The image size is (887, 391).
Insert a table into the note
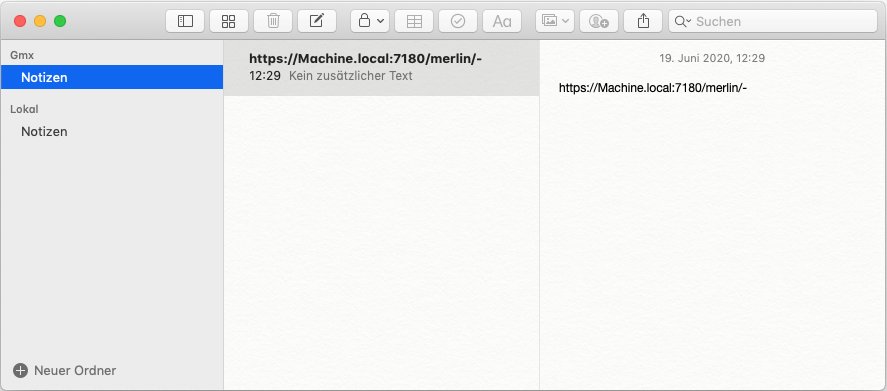414,22
